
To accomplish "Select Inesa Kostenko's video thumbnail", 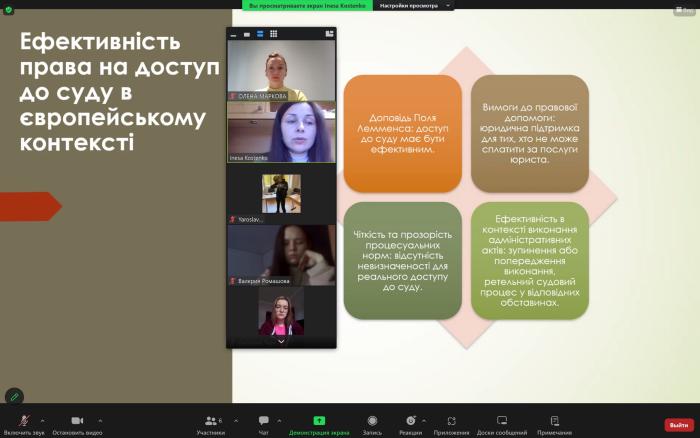I will tap(281, 132).
